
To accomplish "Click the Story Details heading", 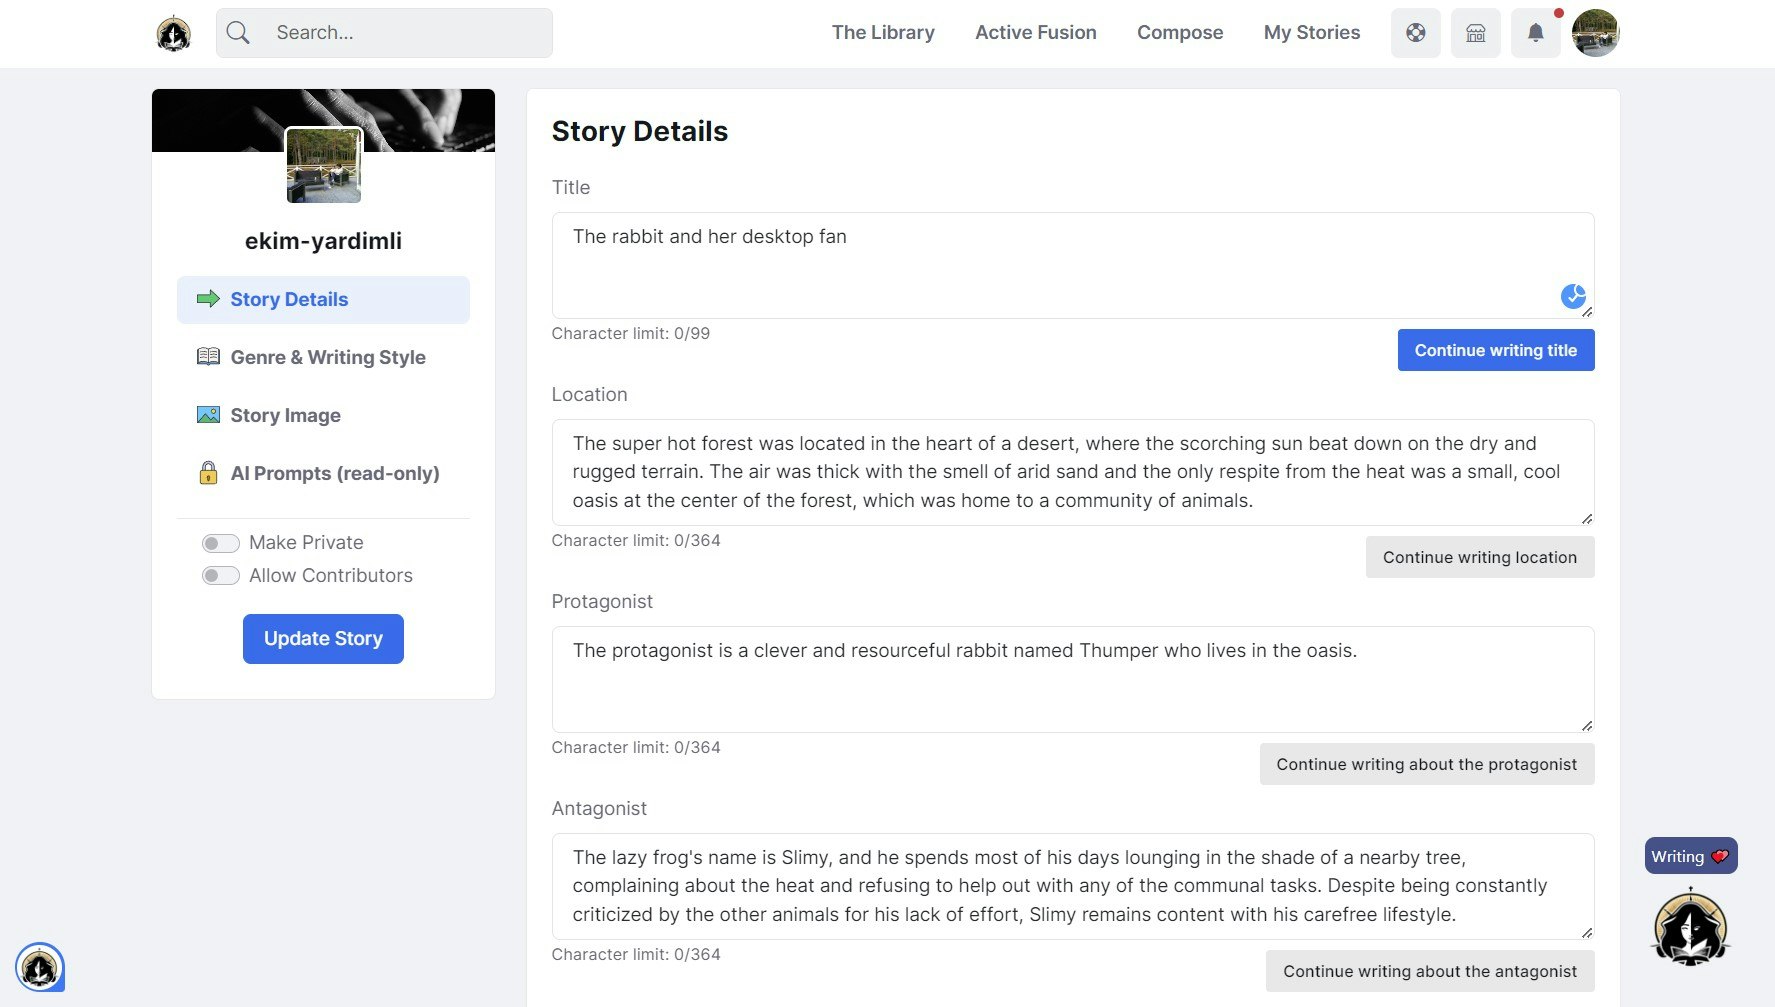I will [x=640, y=132].
